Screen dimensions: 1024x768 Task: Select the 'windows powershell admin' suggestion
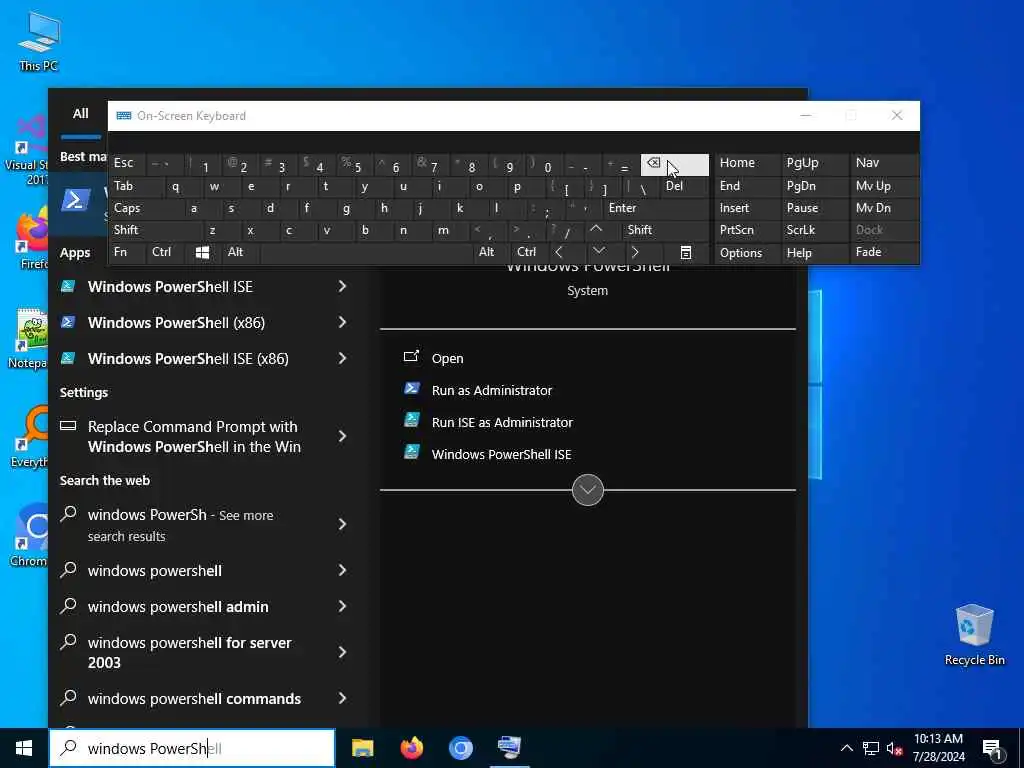click(x=178, y=607)
